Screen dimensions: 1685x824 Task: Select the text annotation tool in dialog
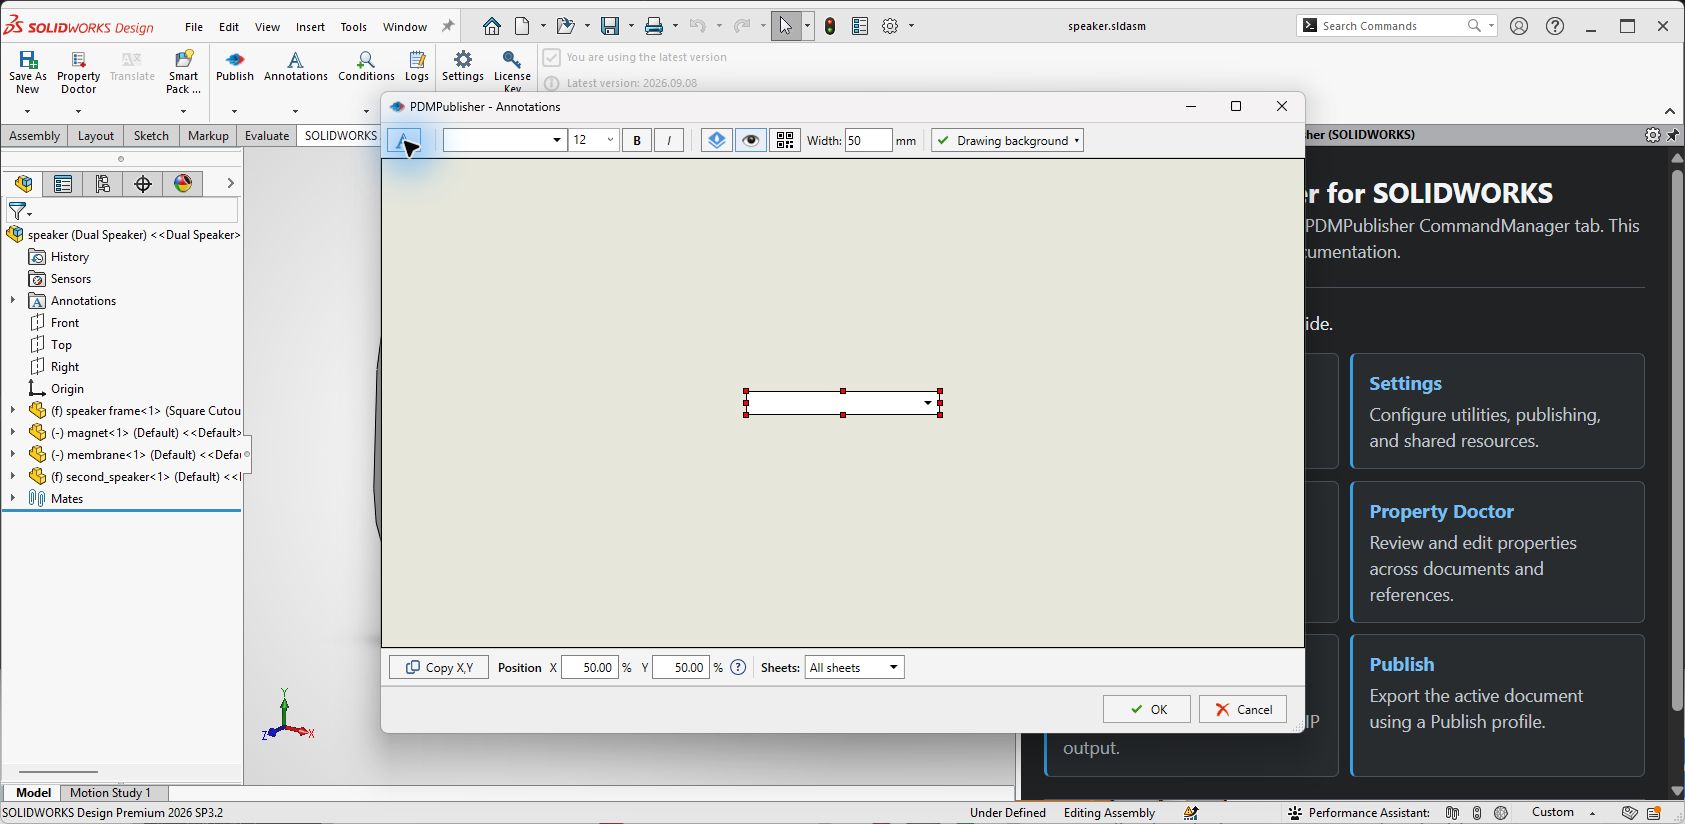404,141
